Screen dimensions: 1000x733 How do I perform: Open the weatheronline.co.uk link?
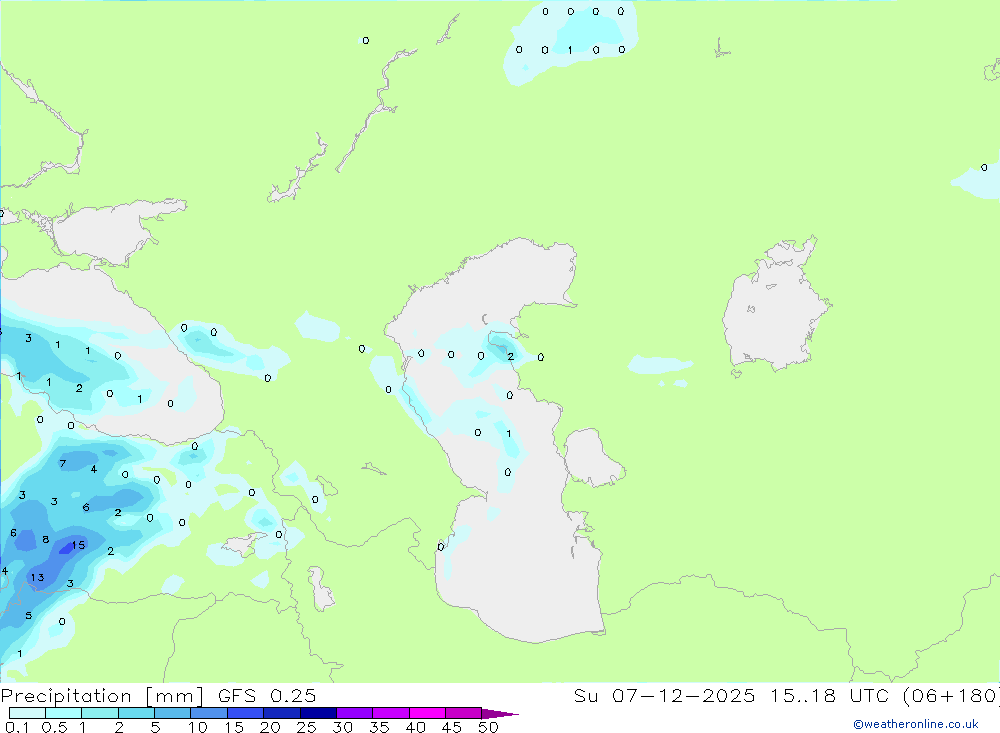click(x=916, y=724)
